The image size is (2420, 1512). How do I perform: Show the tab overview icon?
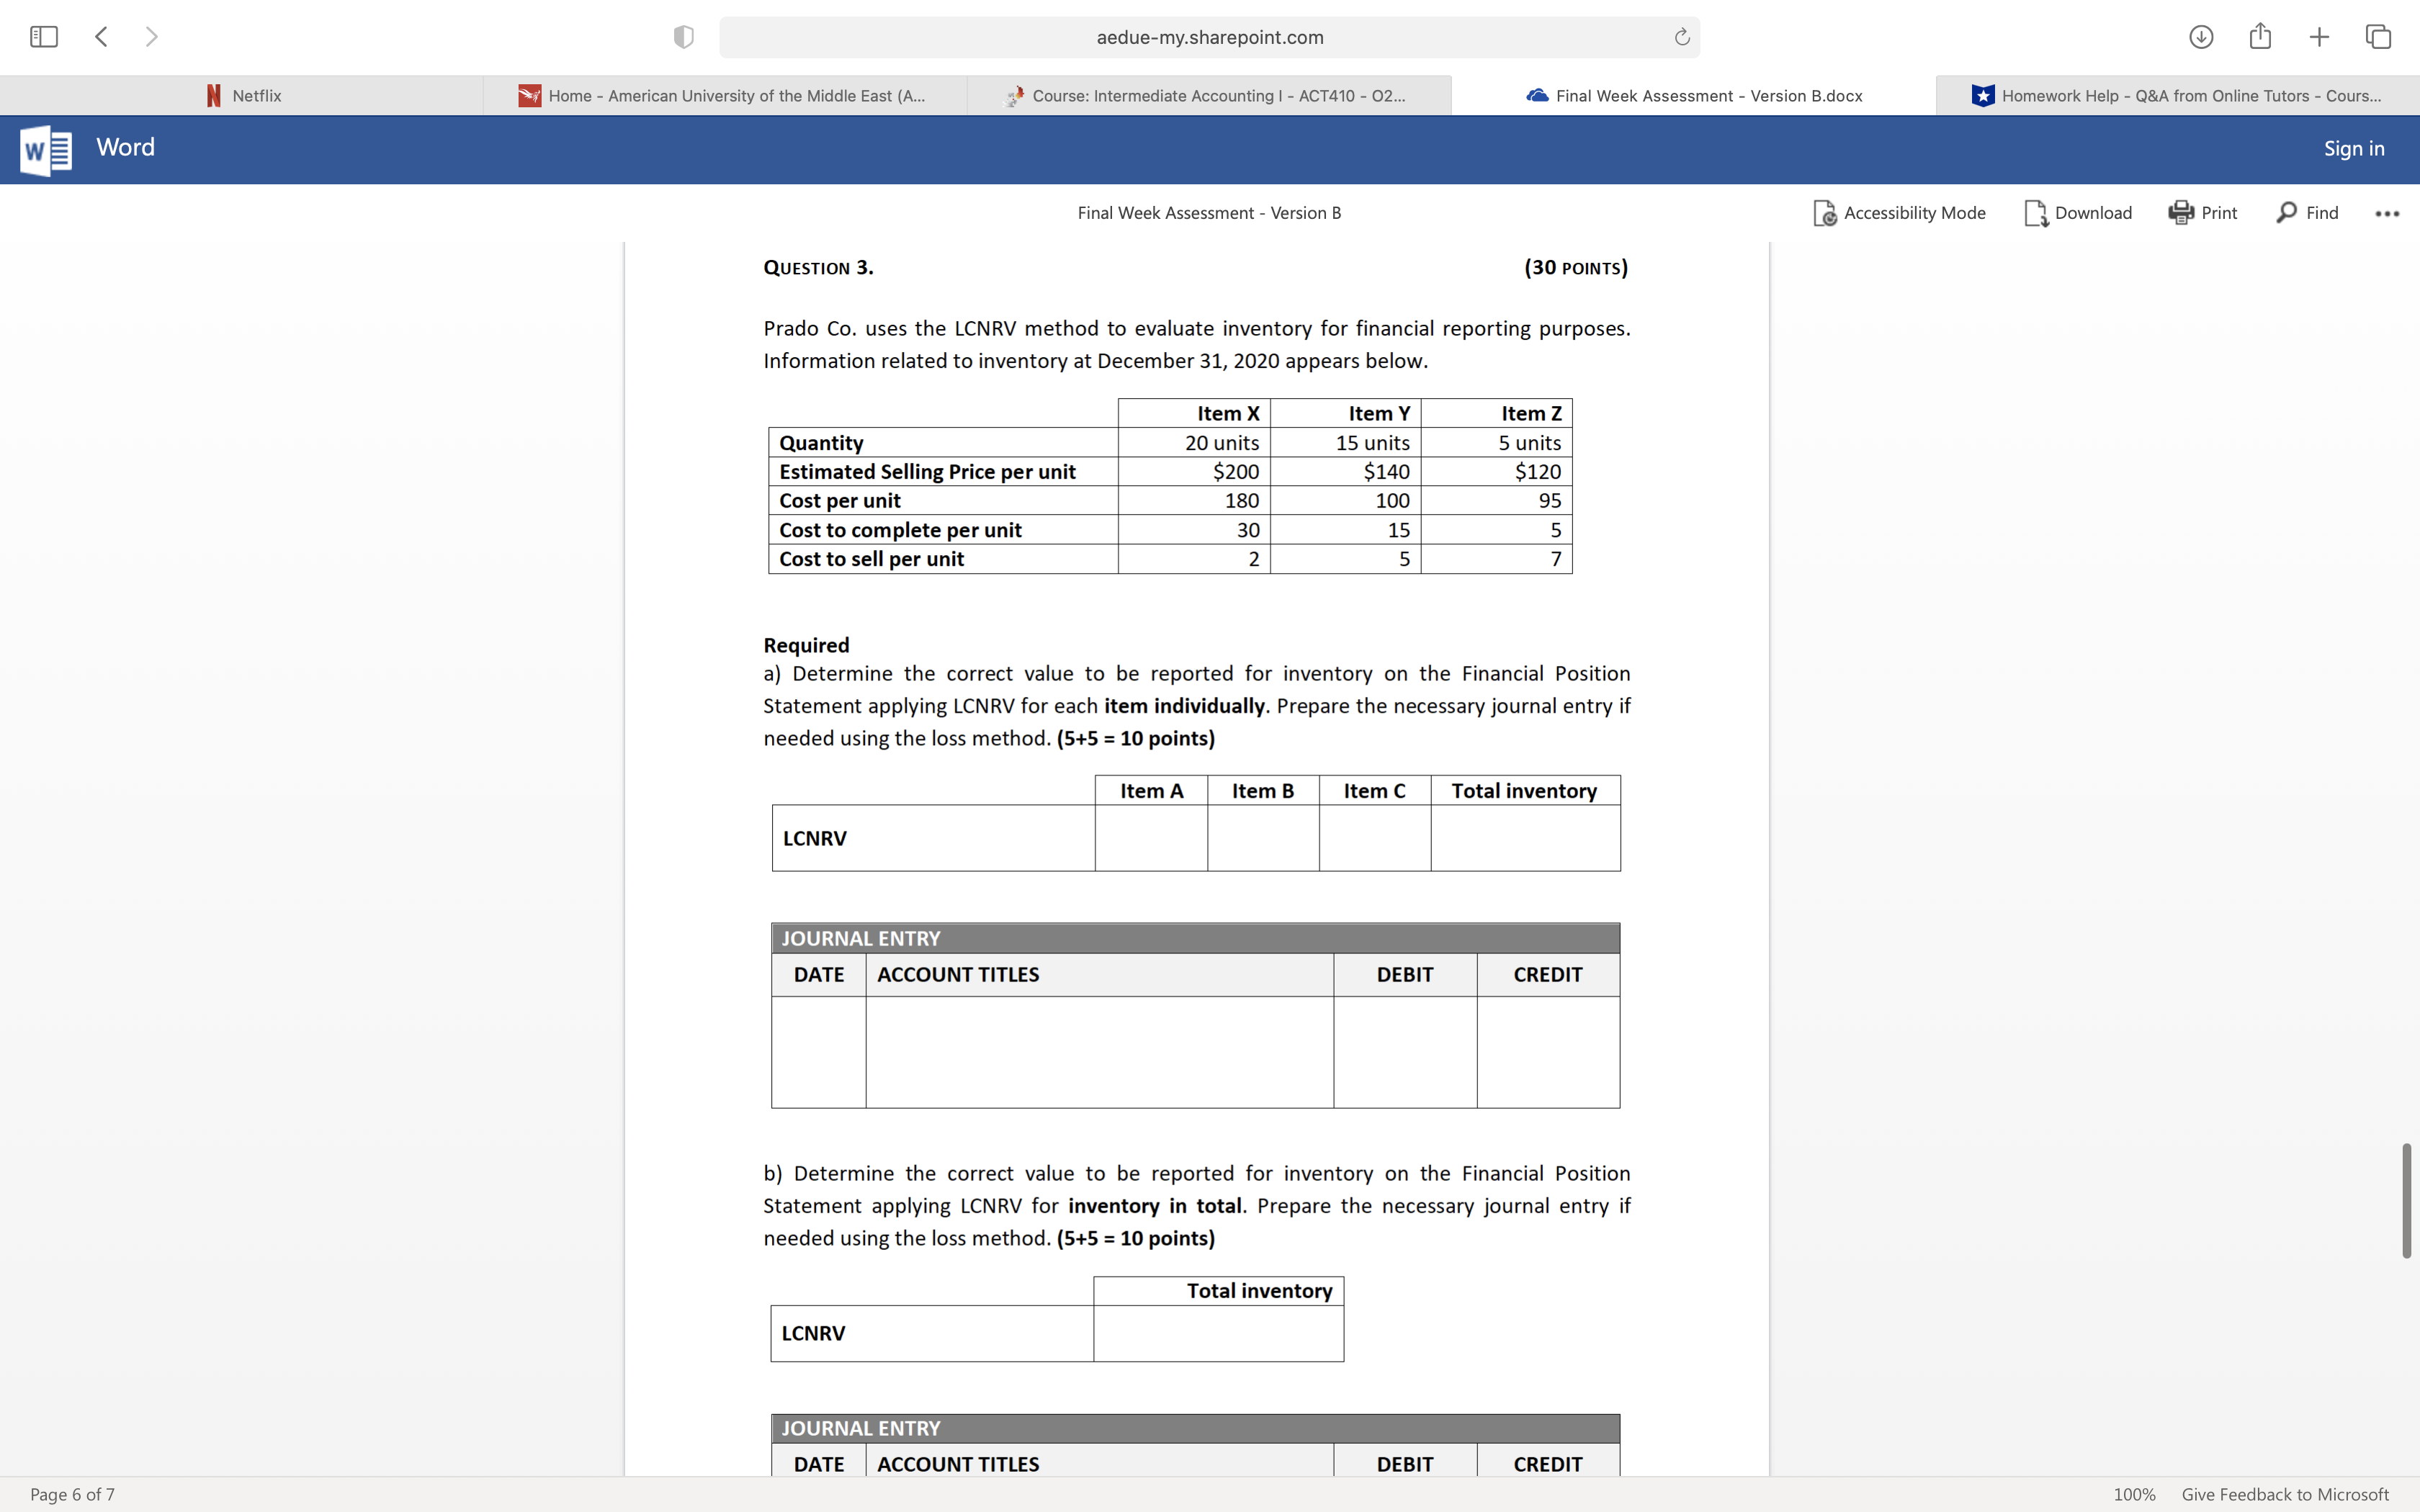coord(2378,37)
